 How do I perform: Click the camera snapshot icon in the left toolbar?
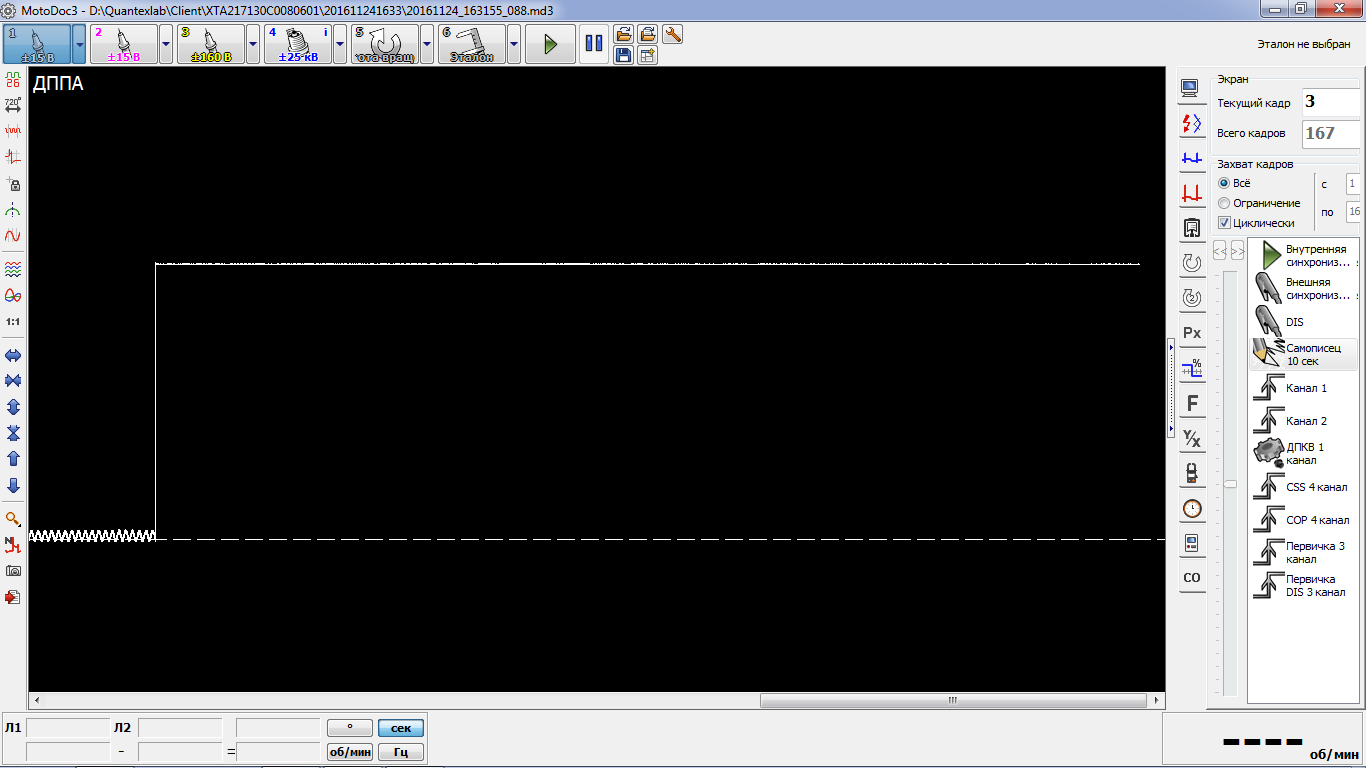[x=13, y=571]
